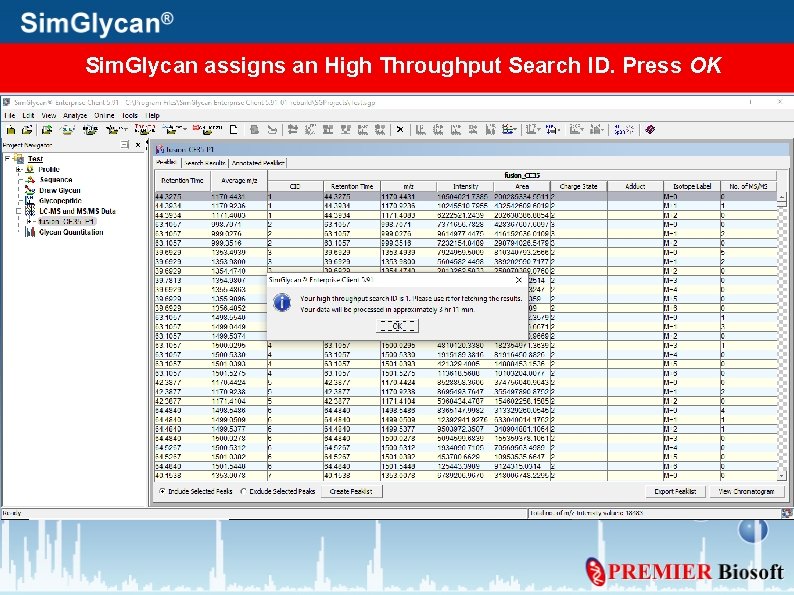Click OK in the search ID dialog
The height and width of the screenshot is (595, 794).
[398, 326]
